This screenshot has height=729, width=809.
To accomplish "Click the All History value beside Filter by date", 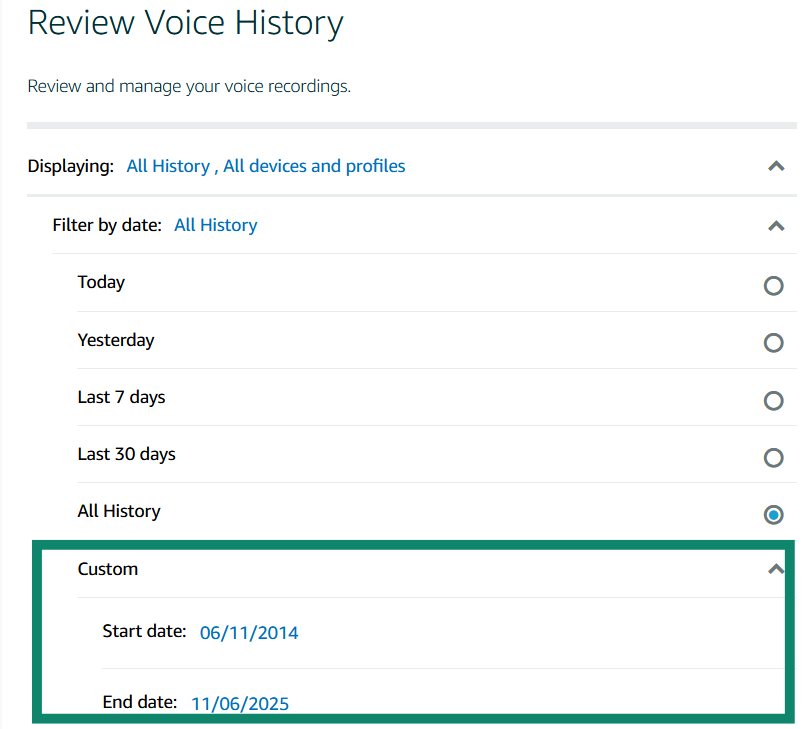I will (216, 225).
